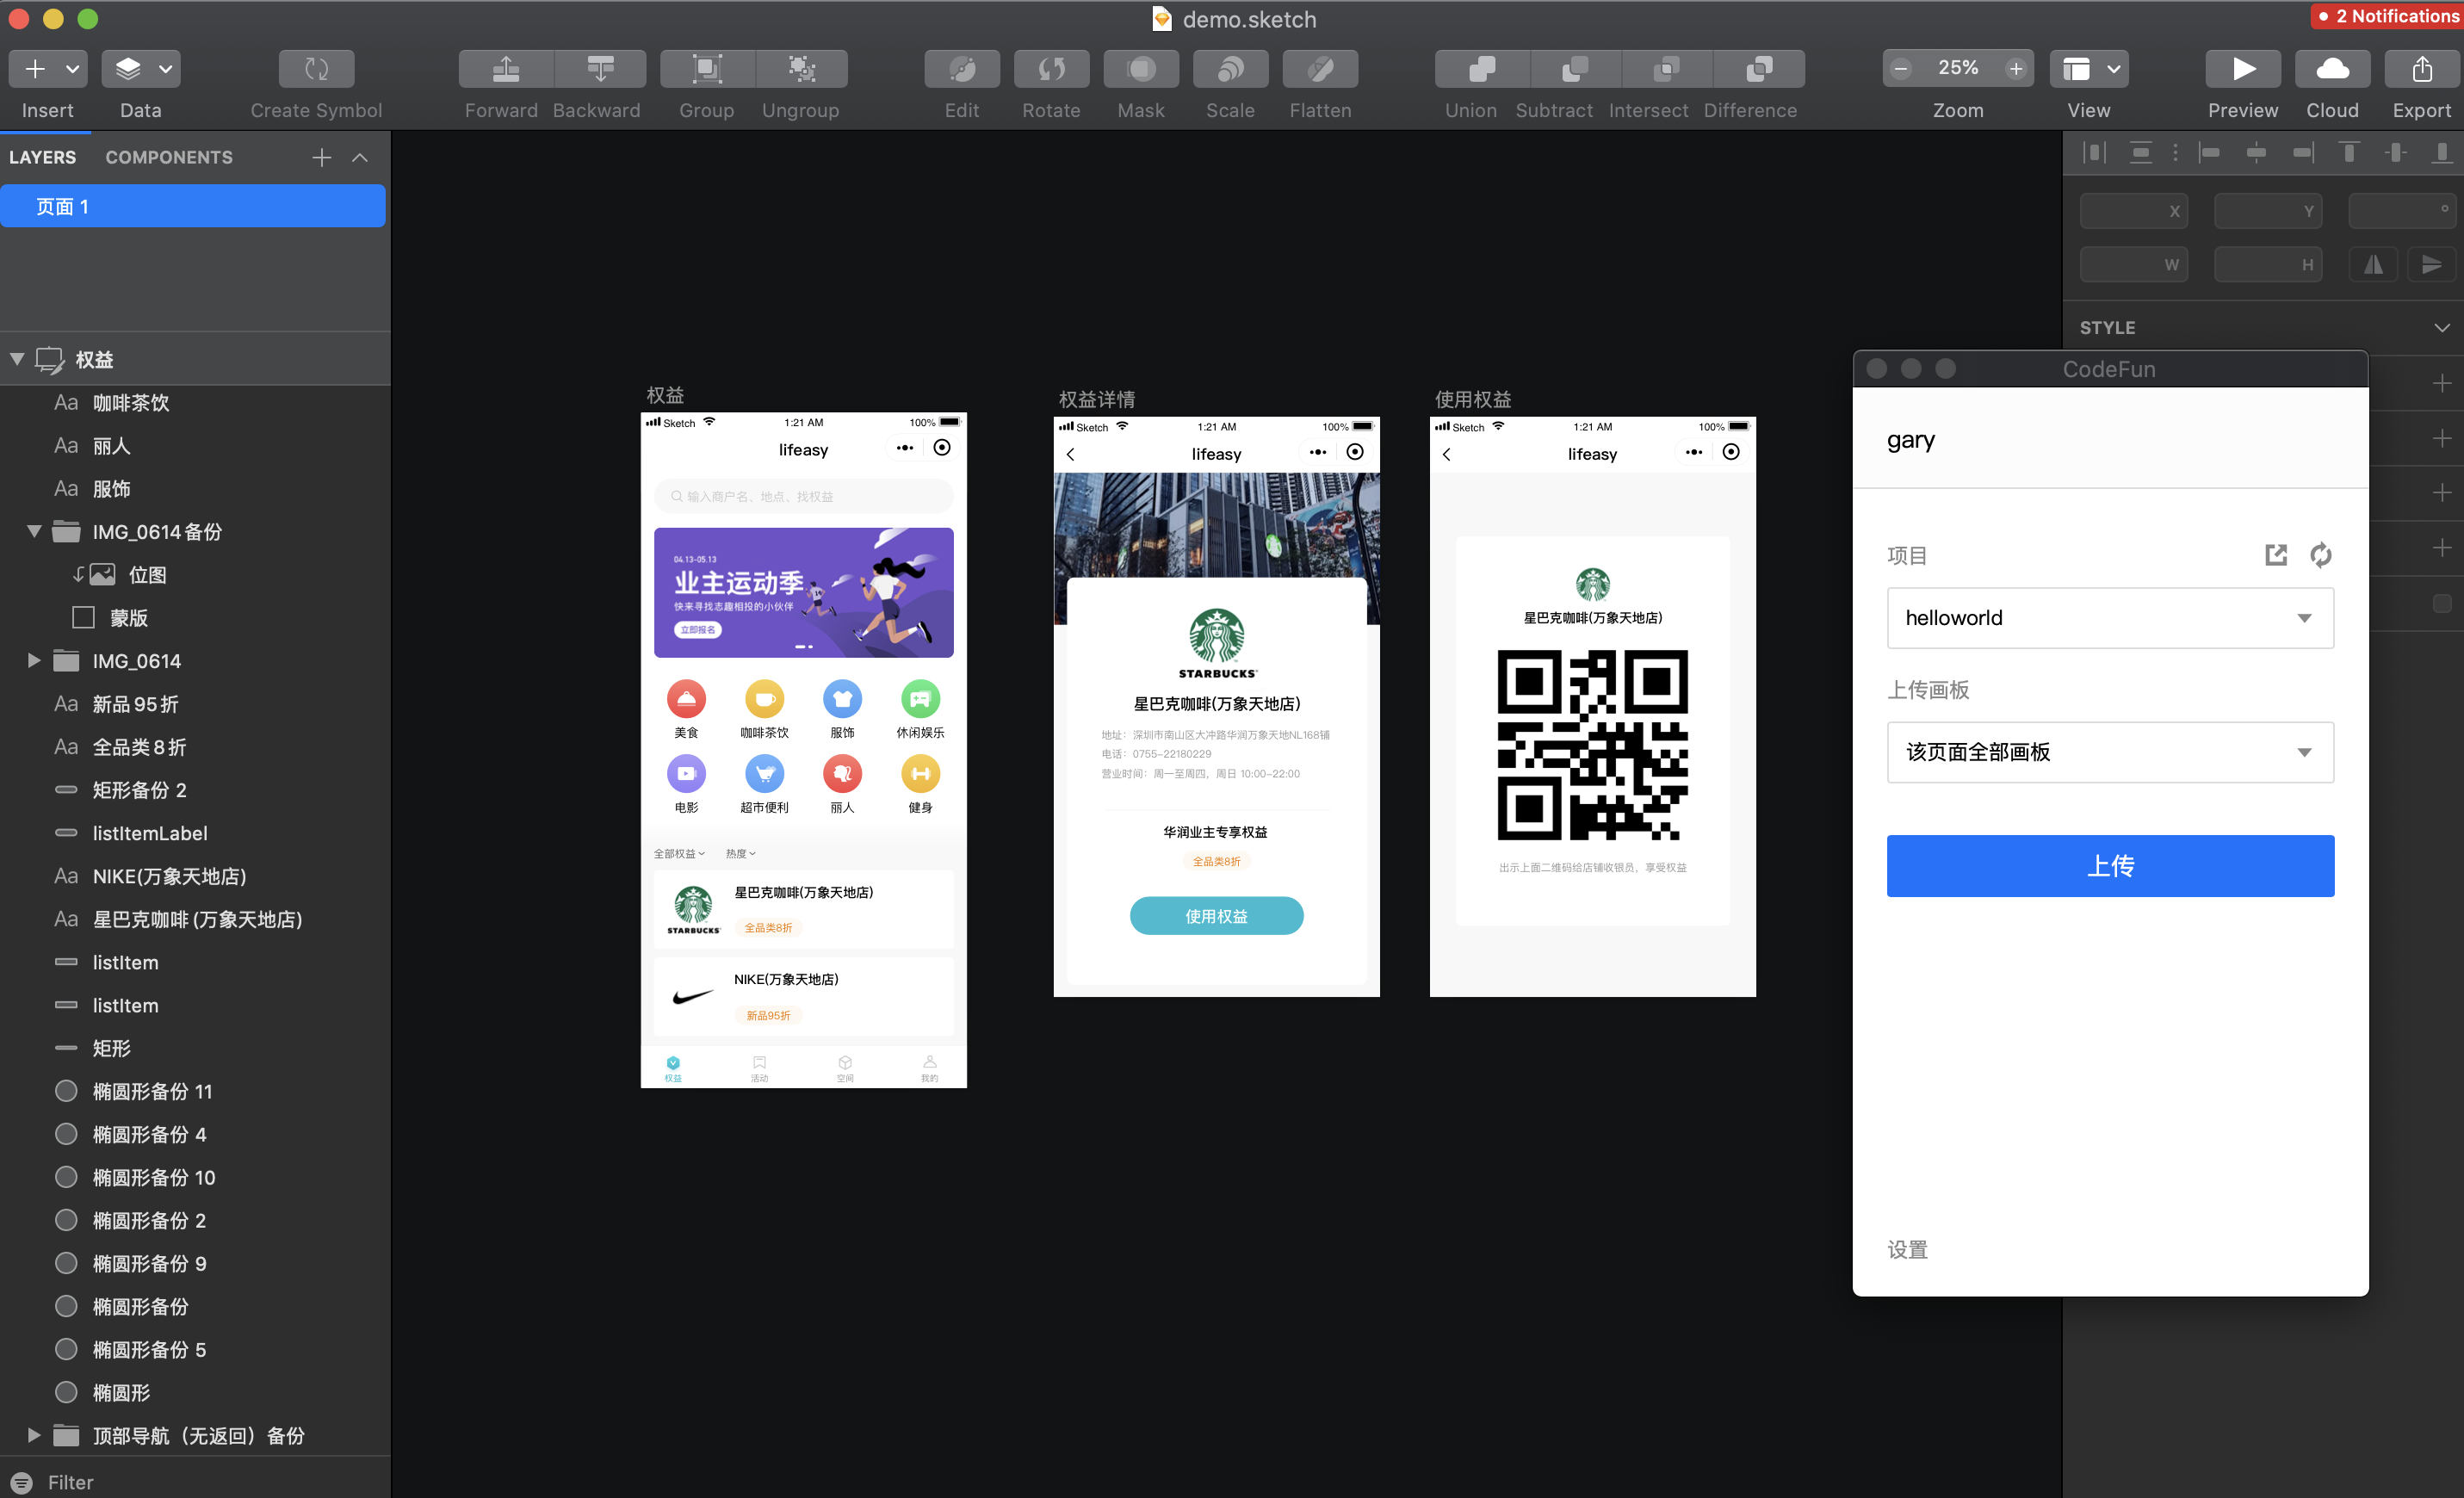Add a style with top plus button

pyautogui.click(x=2441, y=384)
